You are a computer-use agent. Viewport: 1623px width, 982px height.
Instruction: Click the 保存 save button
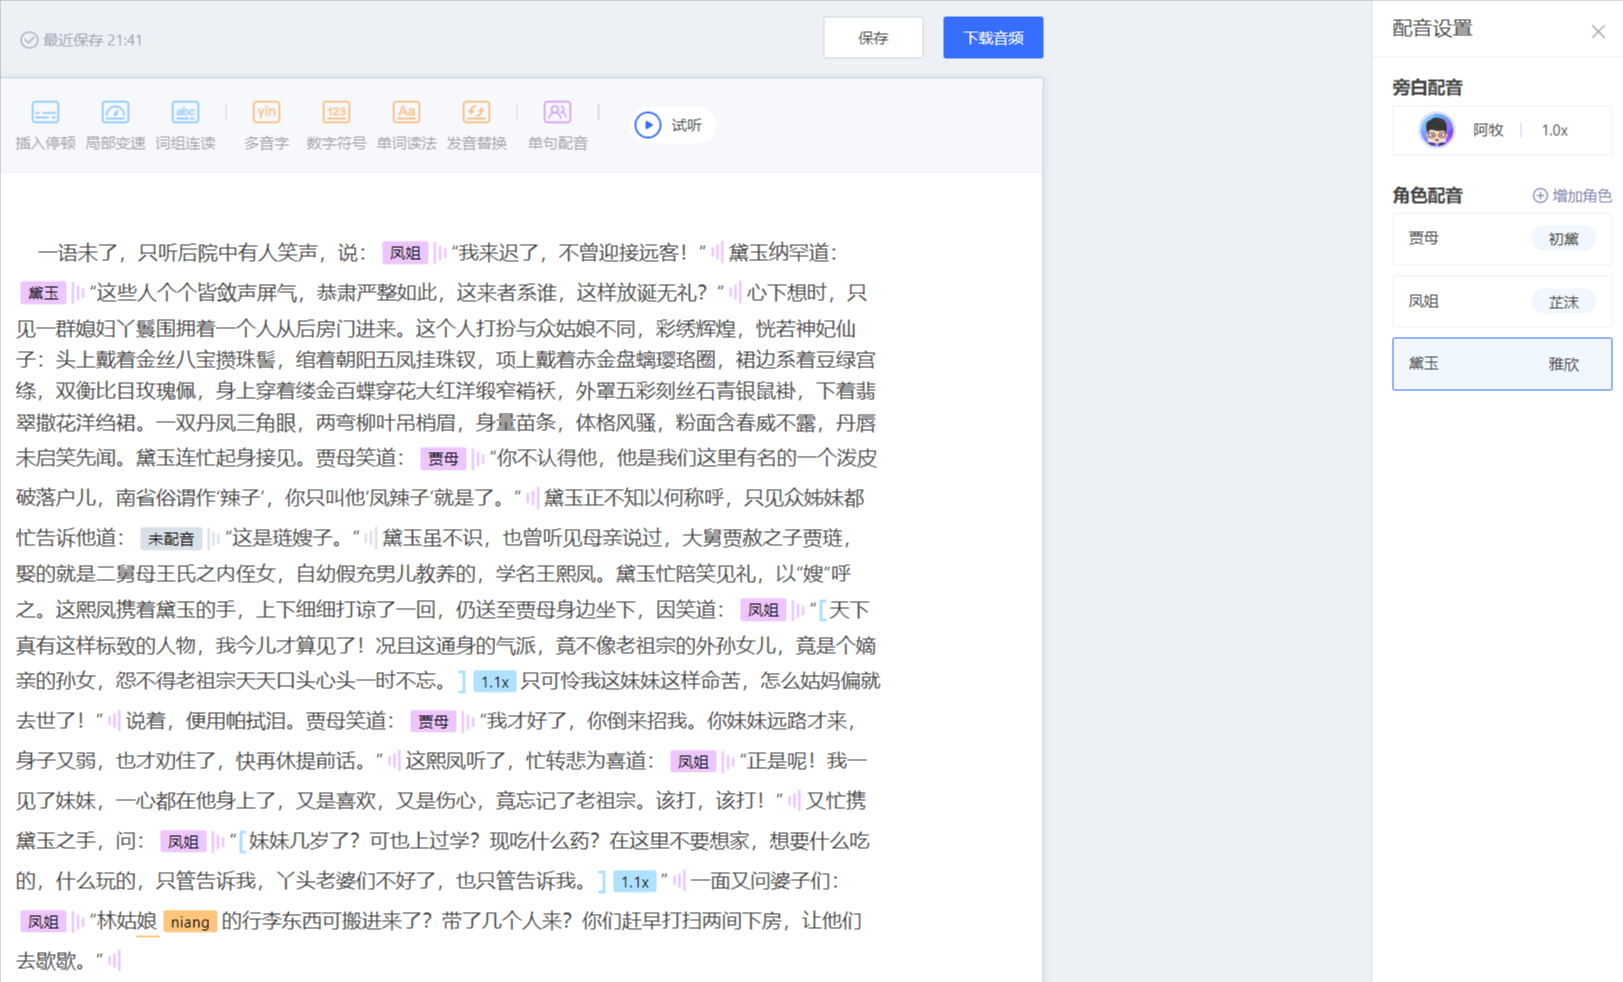[x=872, y=37]
